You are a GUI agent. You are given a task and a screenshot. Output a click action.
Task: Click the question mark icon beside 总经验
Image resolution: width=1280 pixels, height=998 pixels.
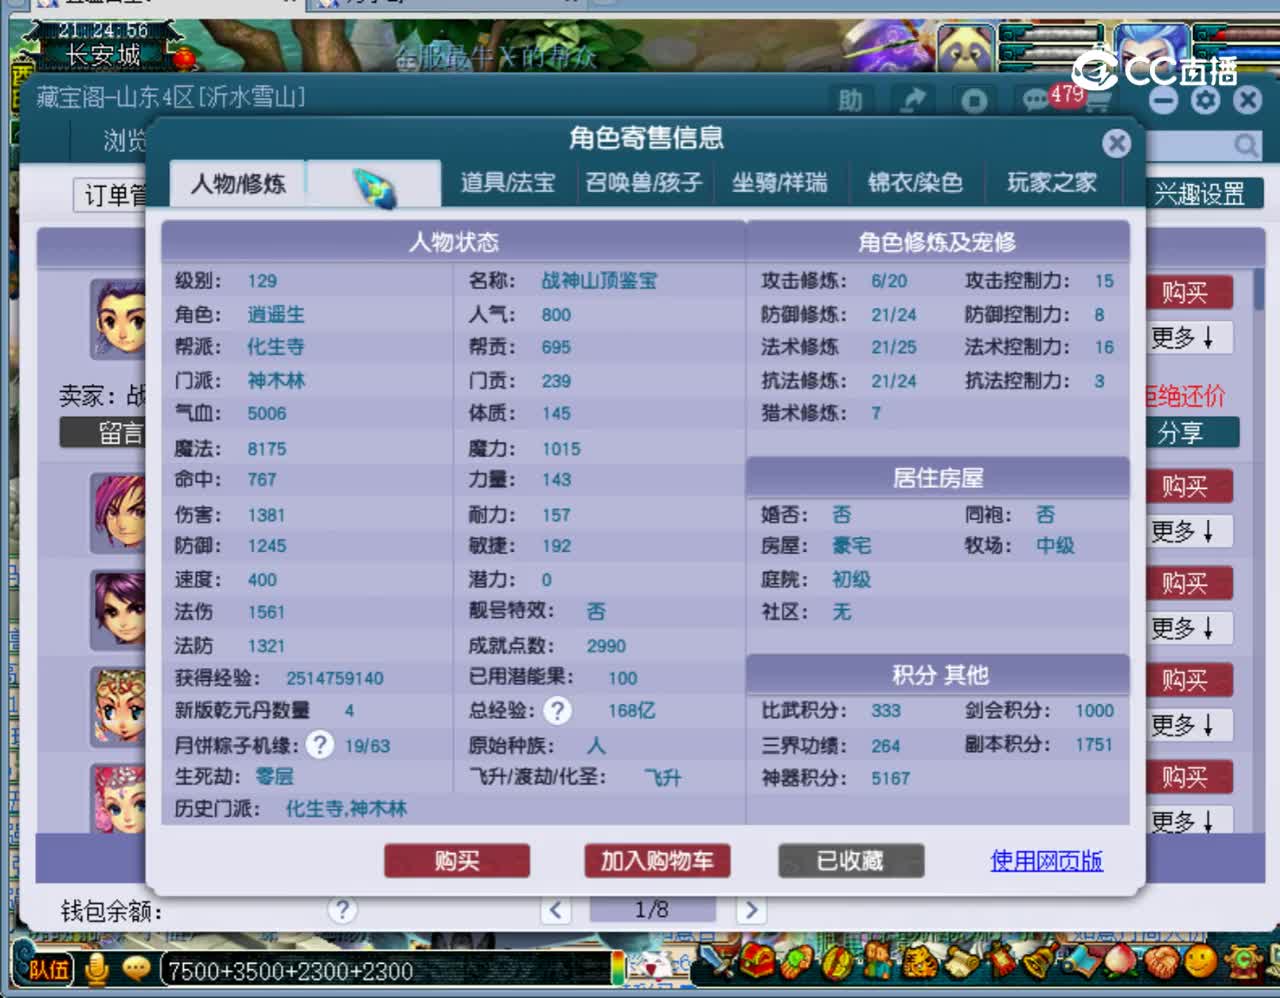pos(558,711)
